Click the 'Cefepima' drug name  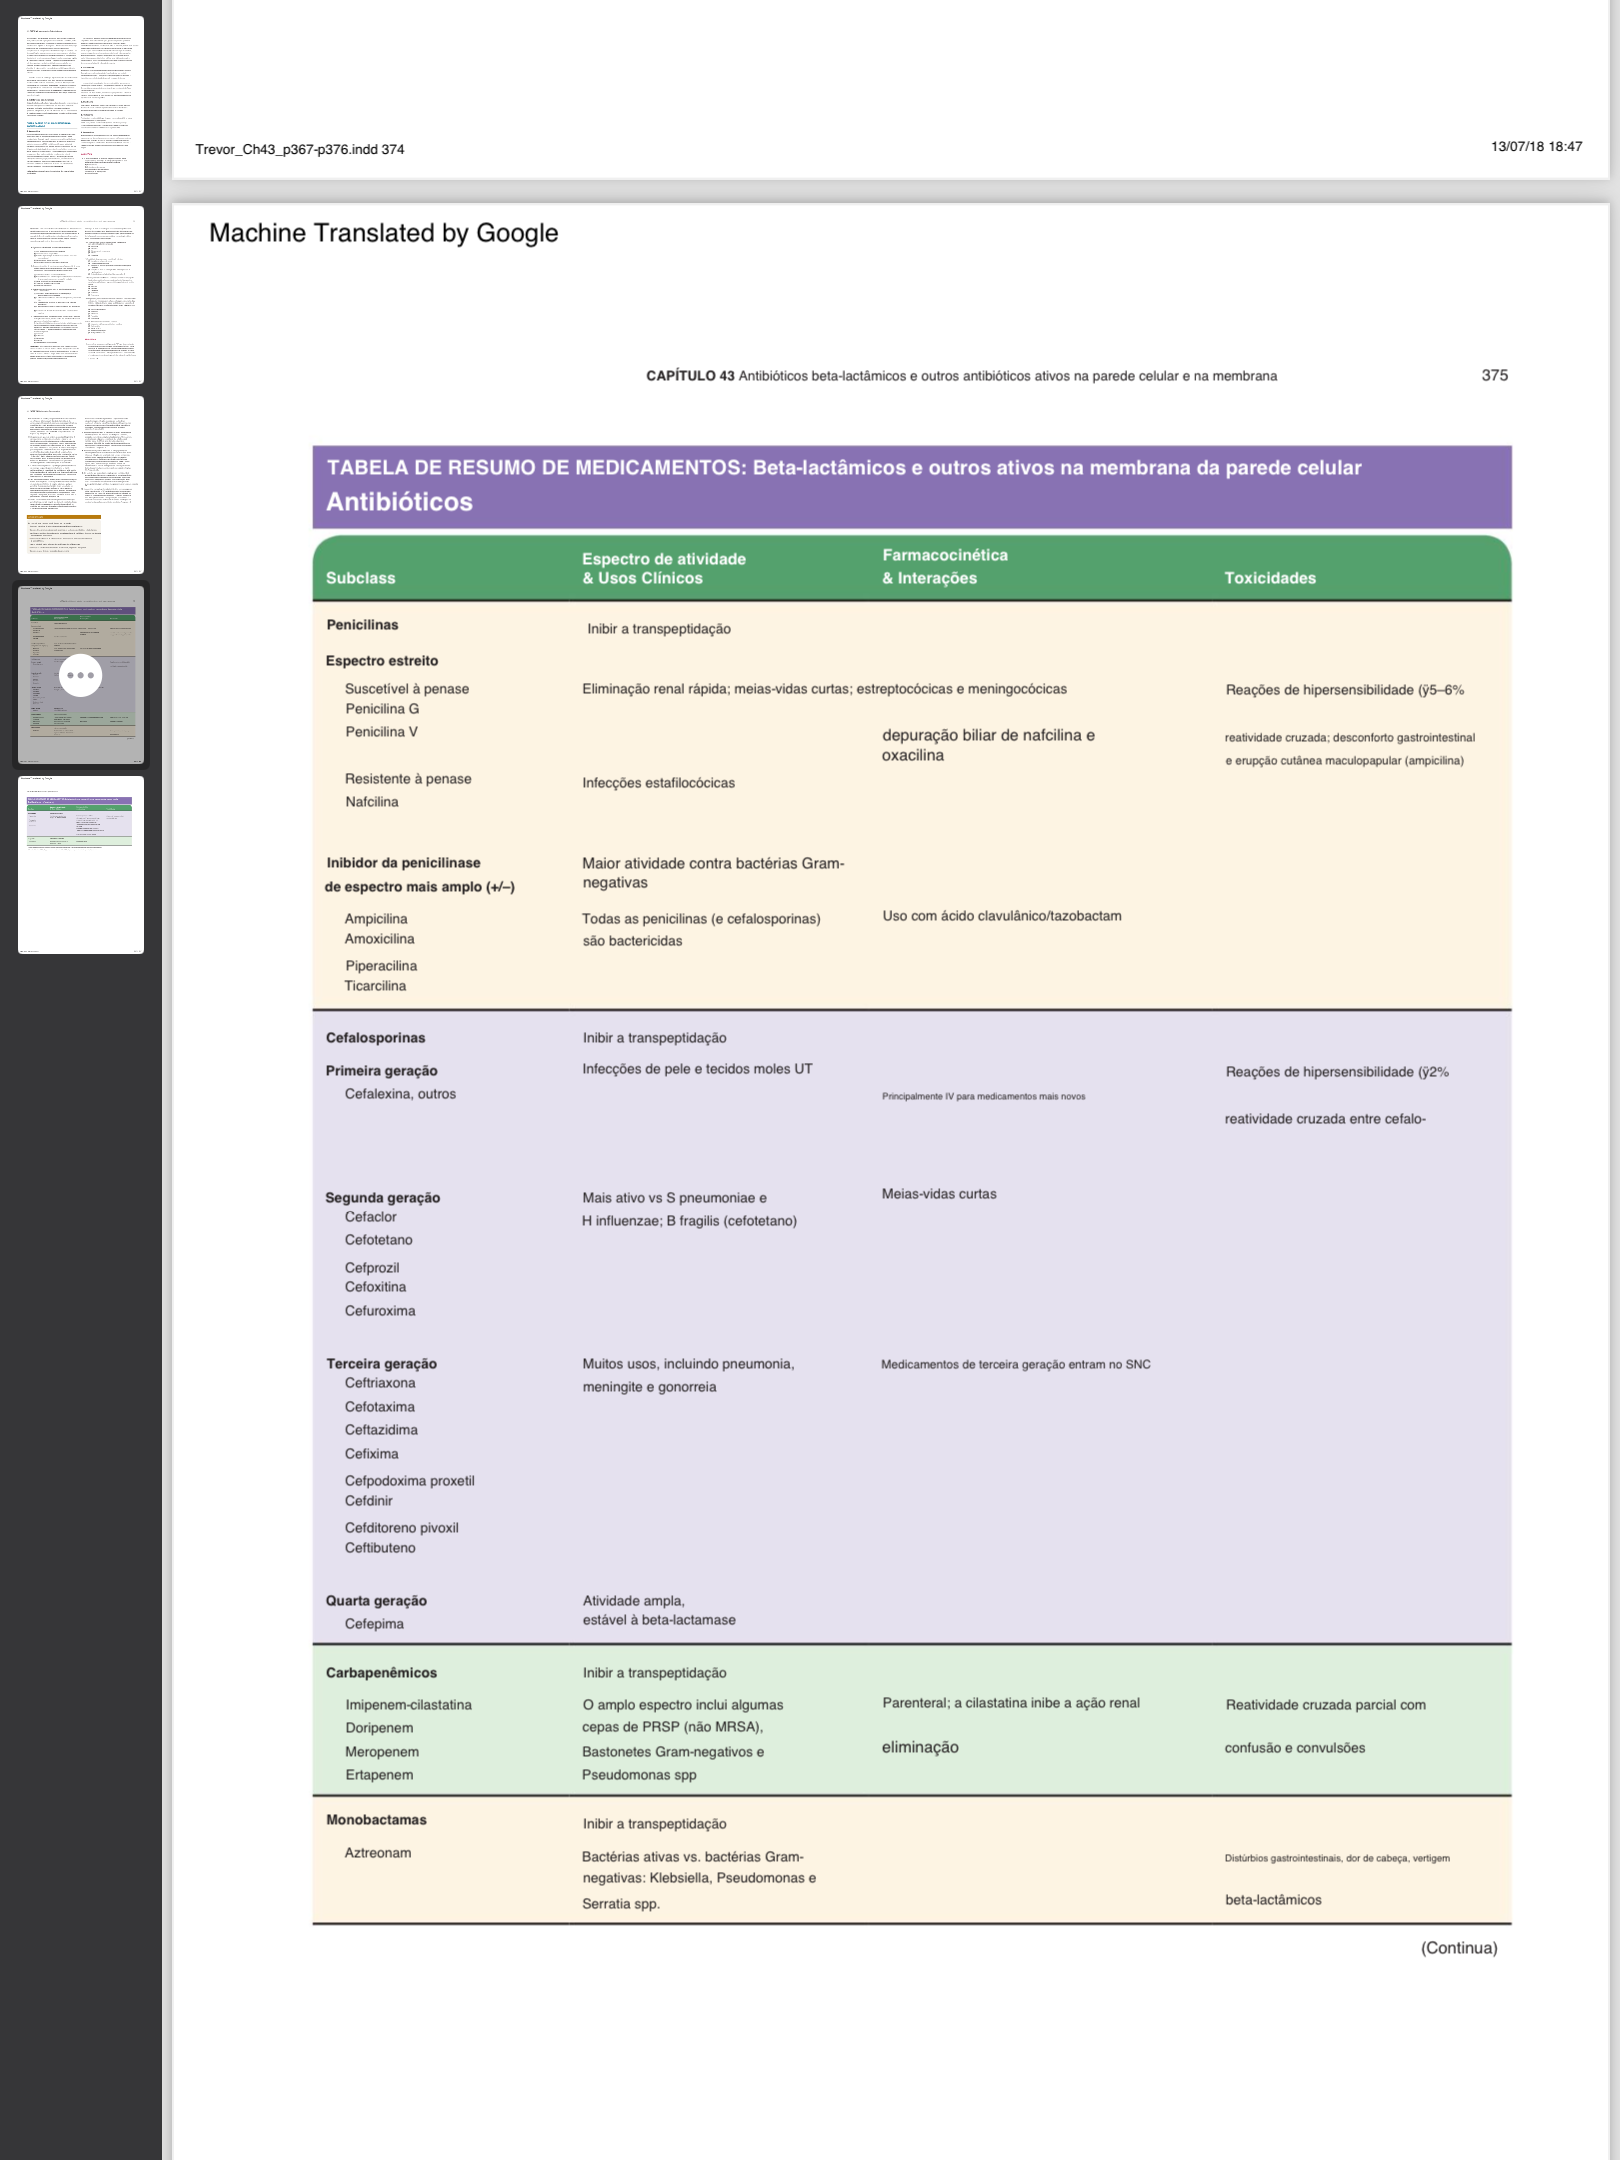click(374, 1624)
